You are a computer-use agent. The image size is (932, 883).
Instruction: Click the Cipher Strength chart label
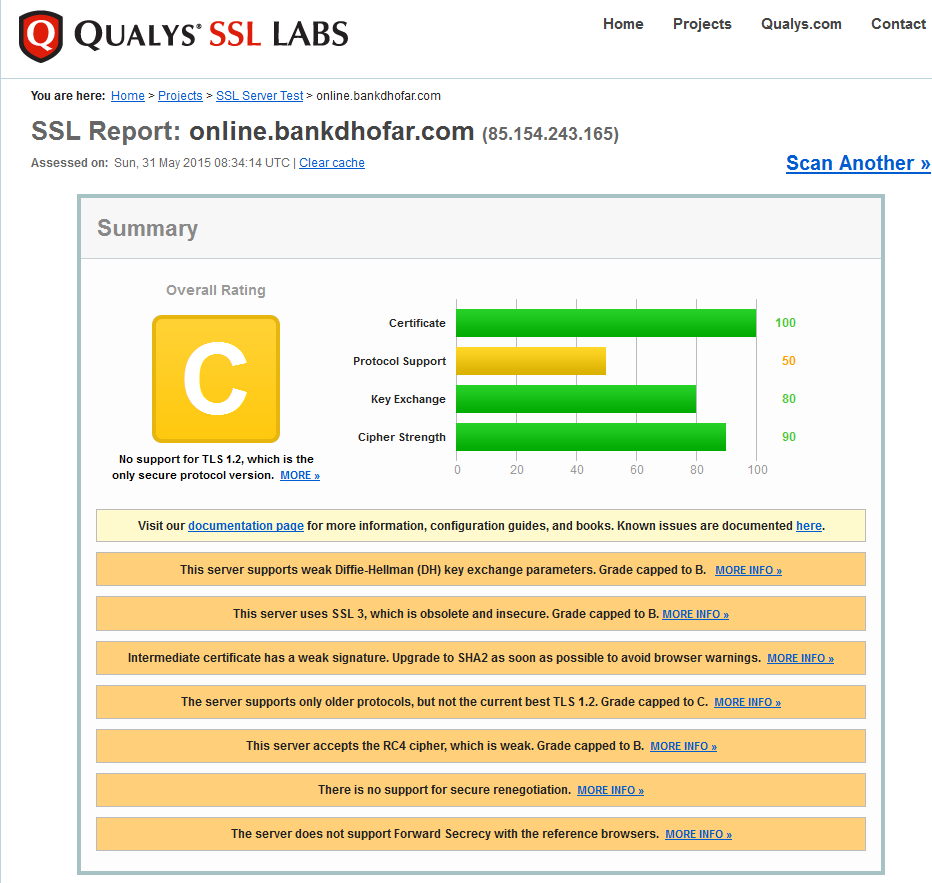pyautogui.click(x=402, y=437)
